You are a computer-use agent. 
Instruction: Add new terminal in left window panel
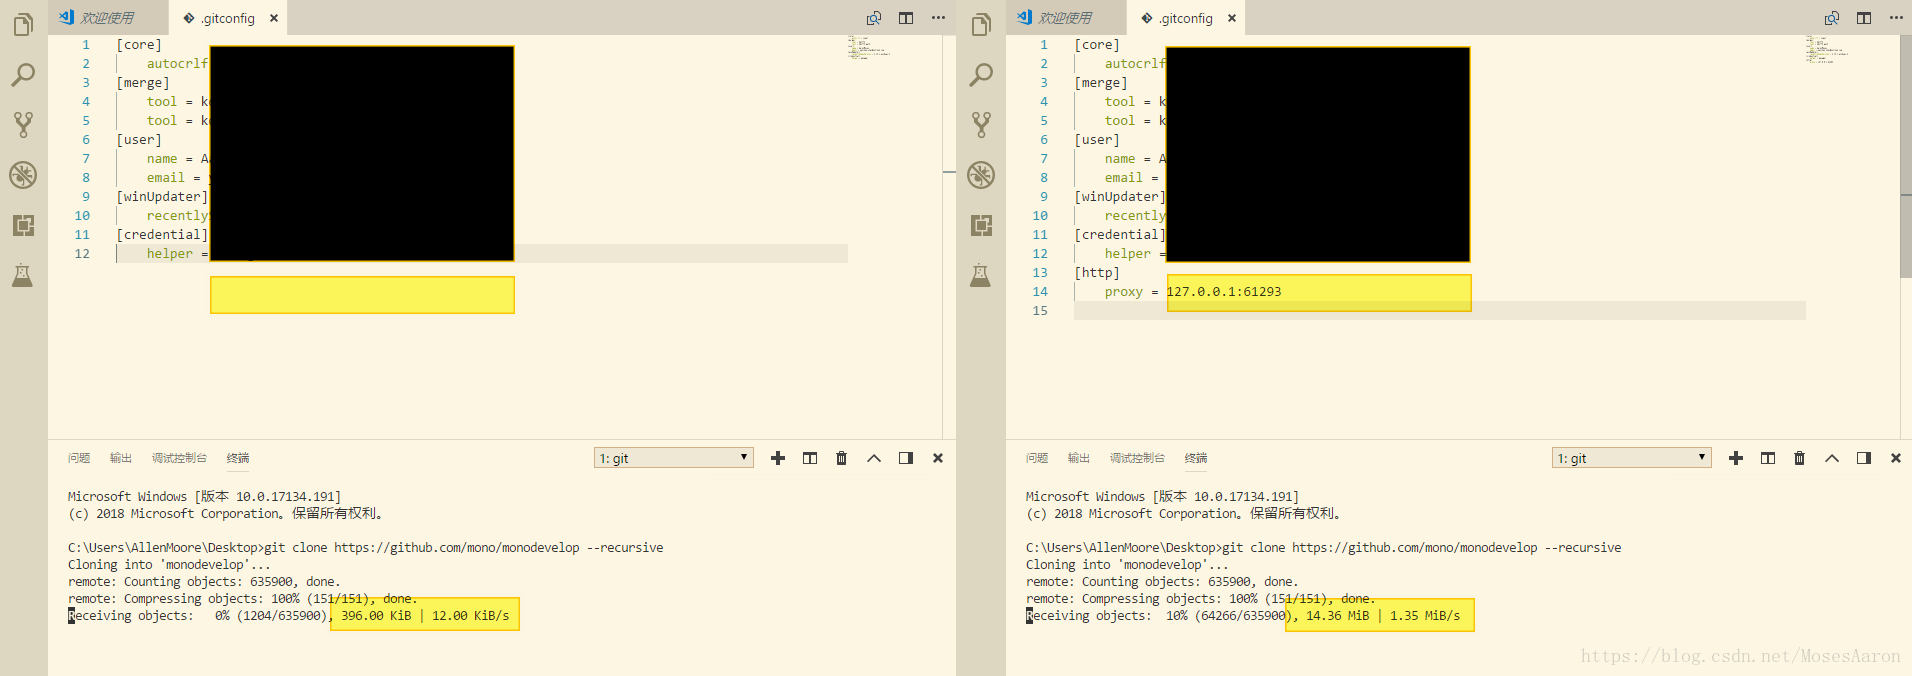[x=778, y=458]
